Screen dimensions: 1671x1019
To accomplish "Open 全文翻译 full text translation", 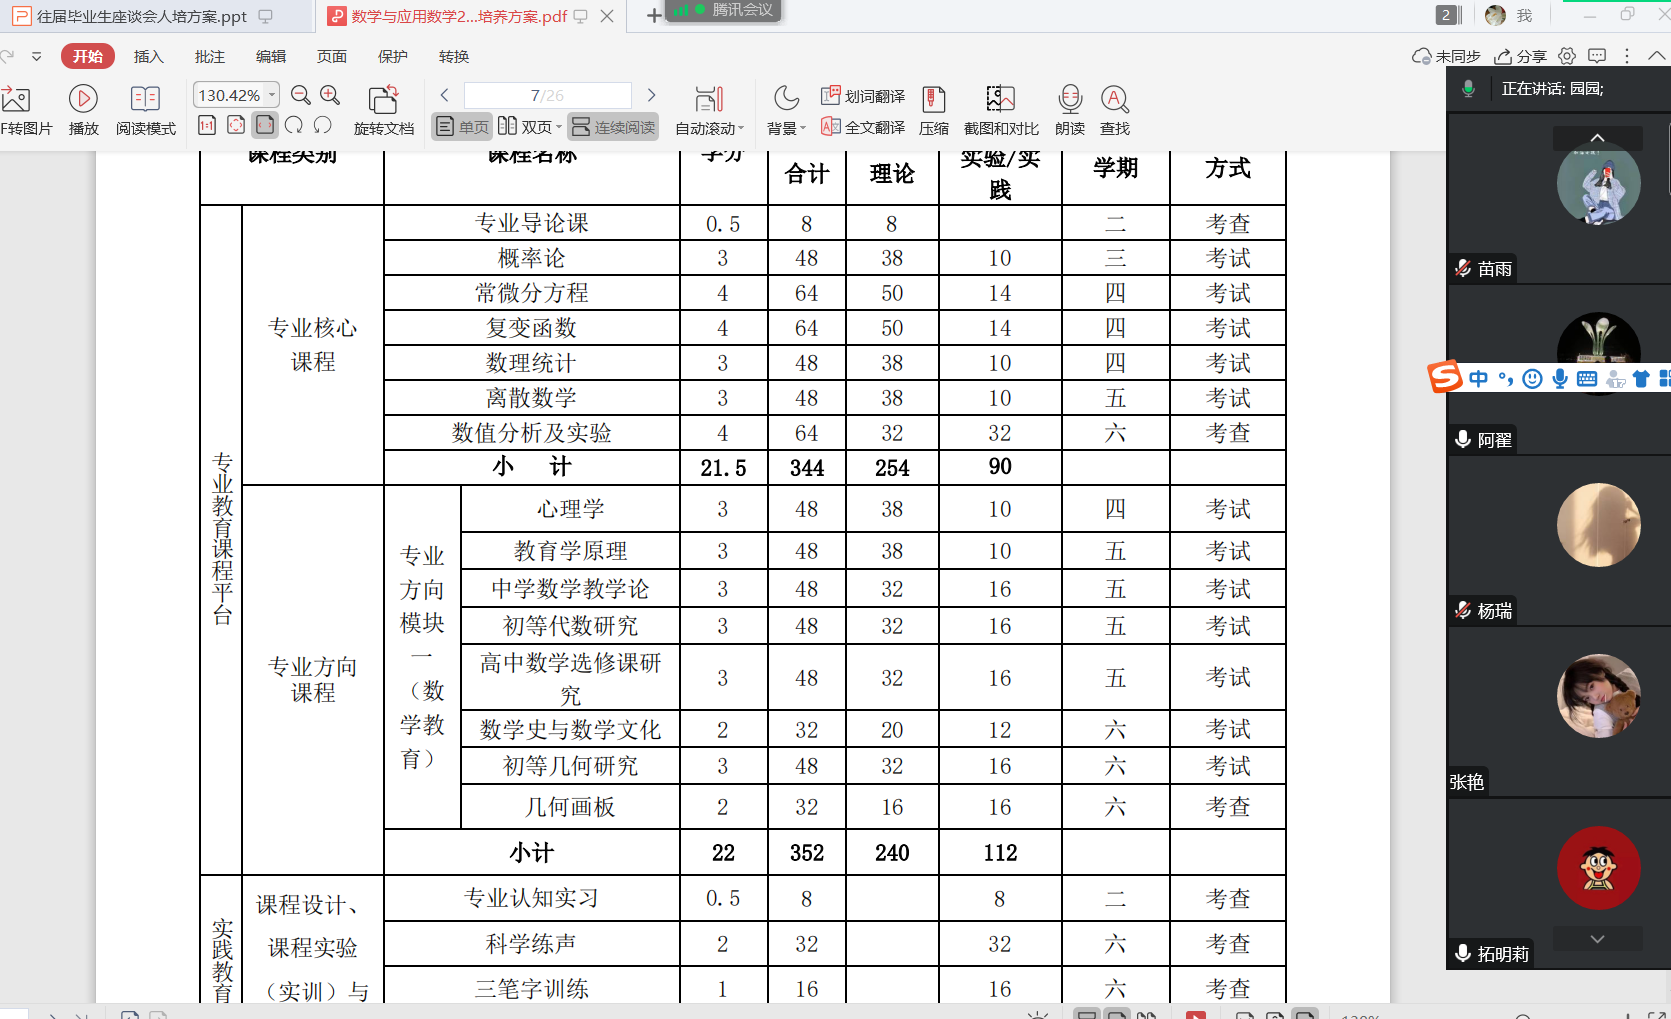I will tap(862, 127).
